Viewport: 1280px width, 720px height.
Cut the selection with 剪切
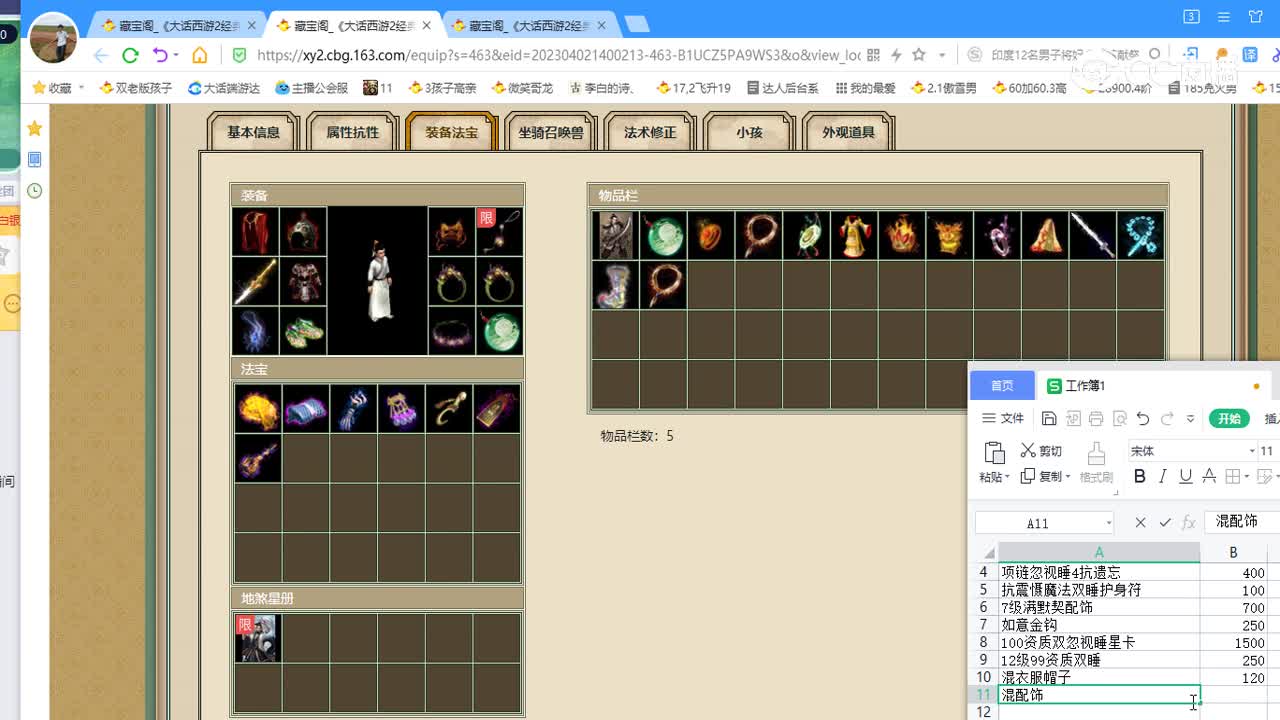pos(1041,451)
